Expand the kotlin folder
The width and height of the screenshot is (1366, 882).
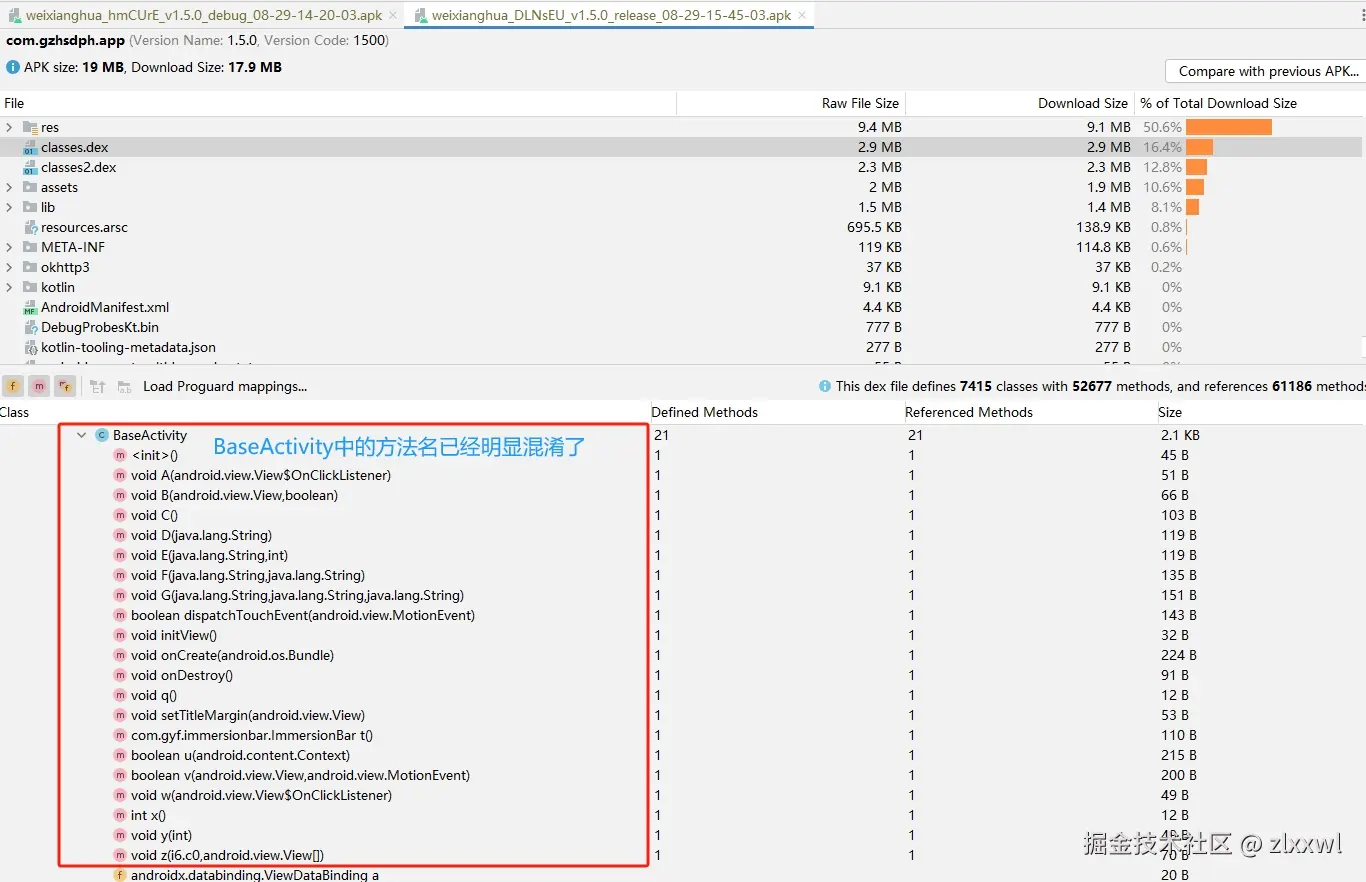tap(10, 287)
